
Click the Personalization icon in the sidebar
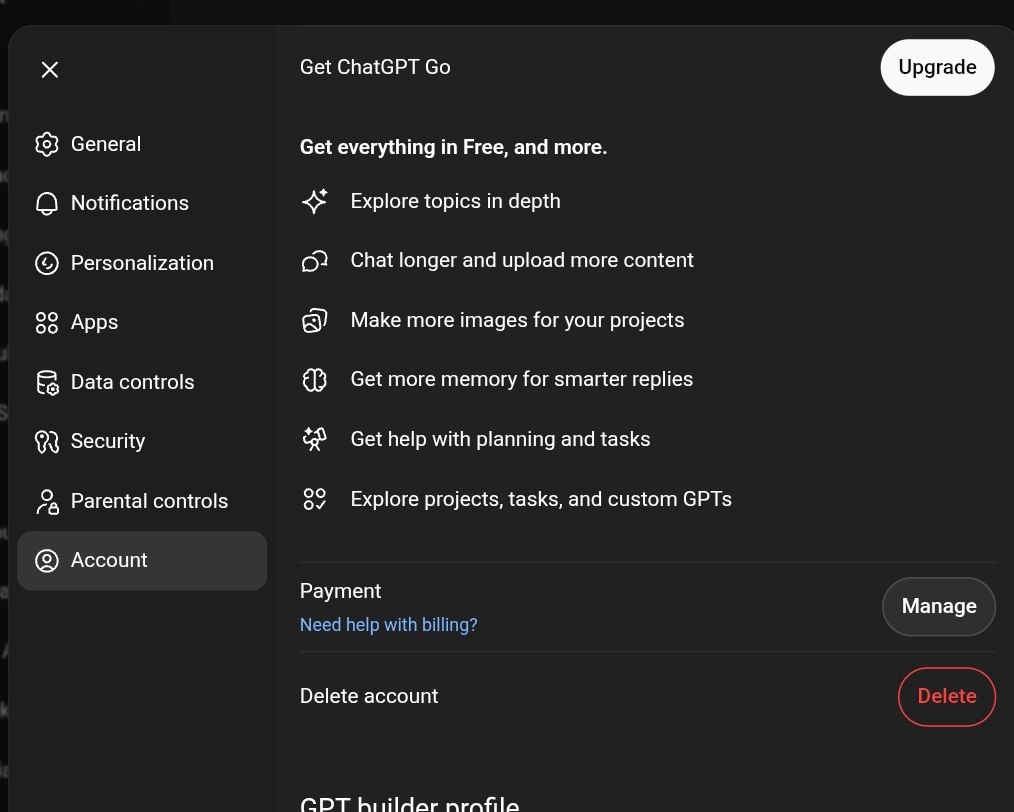pos(47,263)
